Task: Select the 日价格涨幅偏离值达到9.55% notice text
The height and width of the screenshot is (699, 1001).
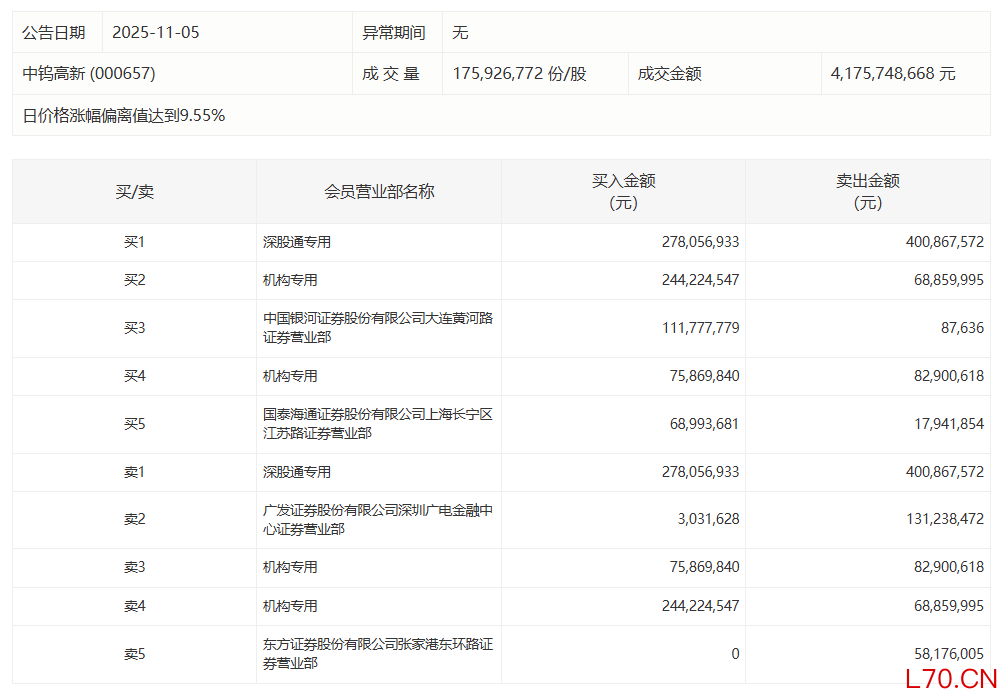Action: point(124,116)
